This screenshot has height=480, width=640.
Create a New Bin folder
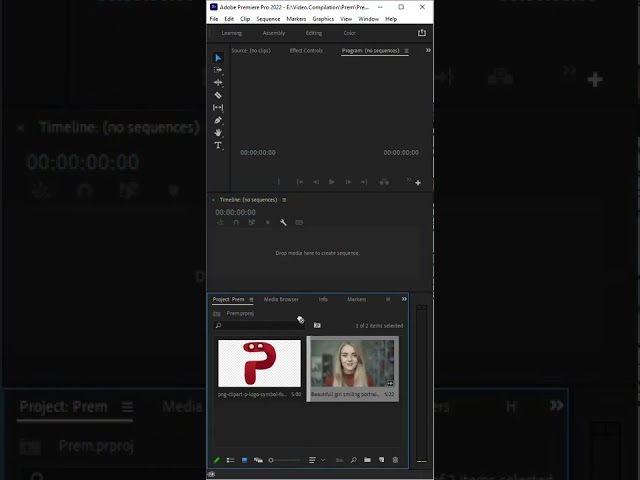pyautogui.click(x=367, y=460)
